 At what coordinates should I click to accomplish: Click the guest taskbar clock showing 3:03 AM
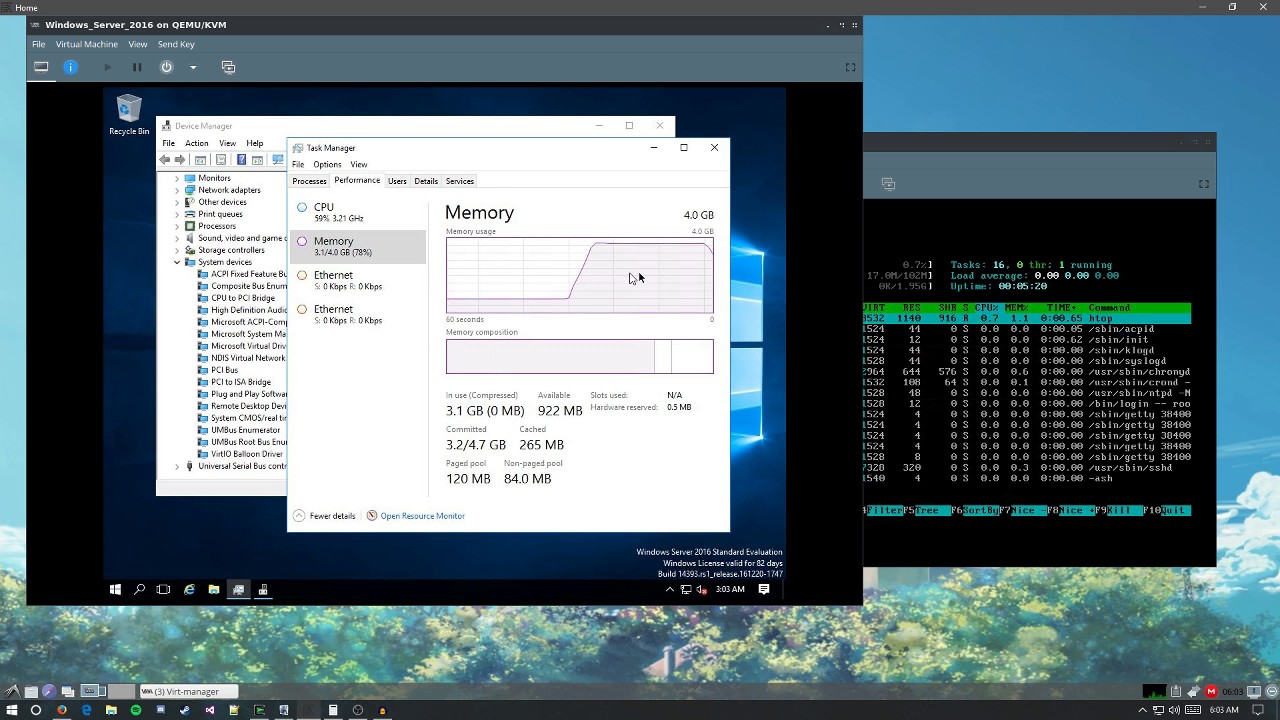pyautogui.click(x=730, y=590)
